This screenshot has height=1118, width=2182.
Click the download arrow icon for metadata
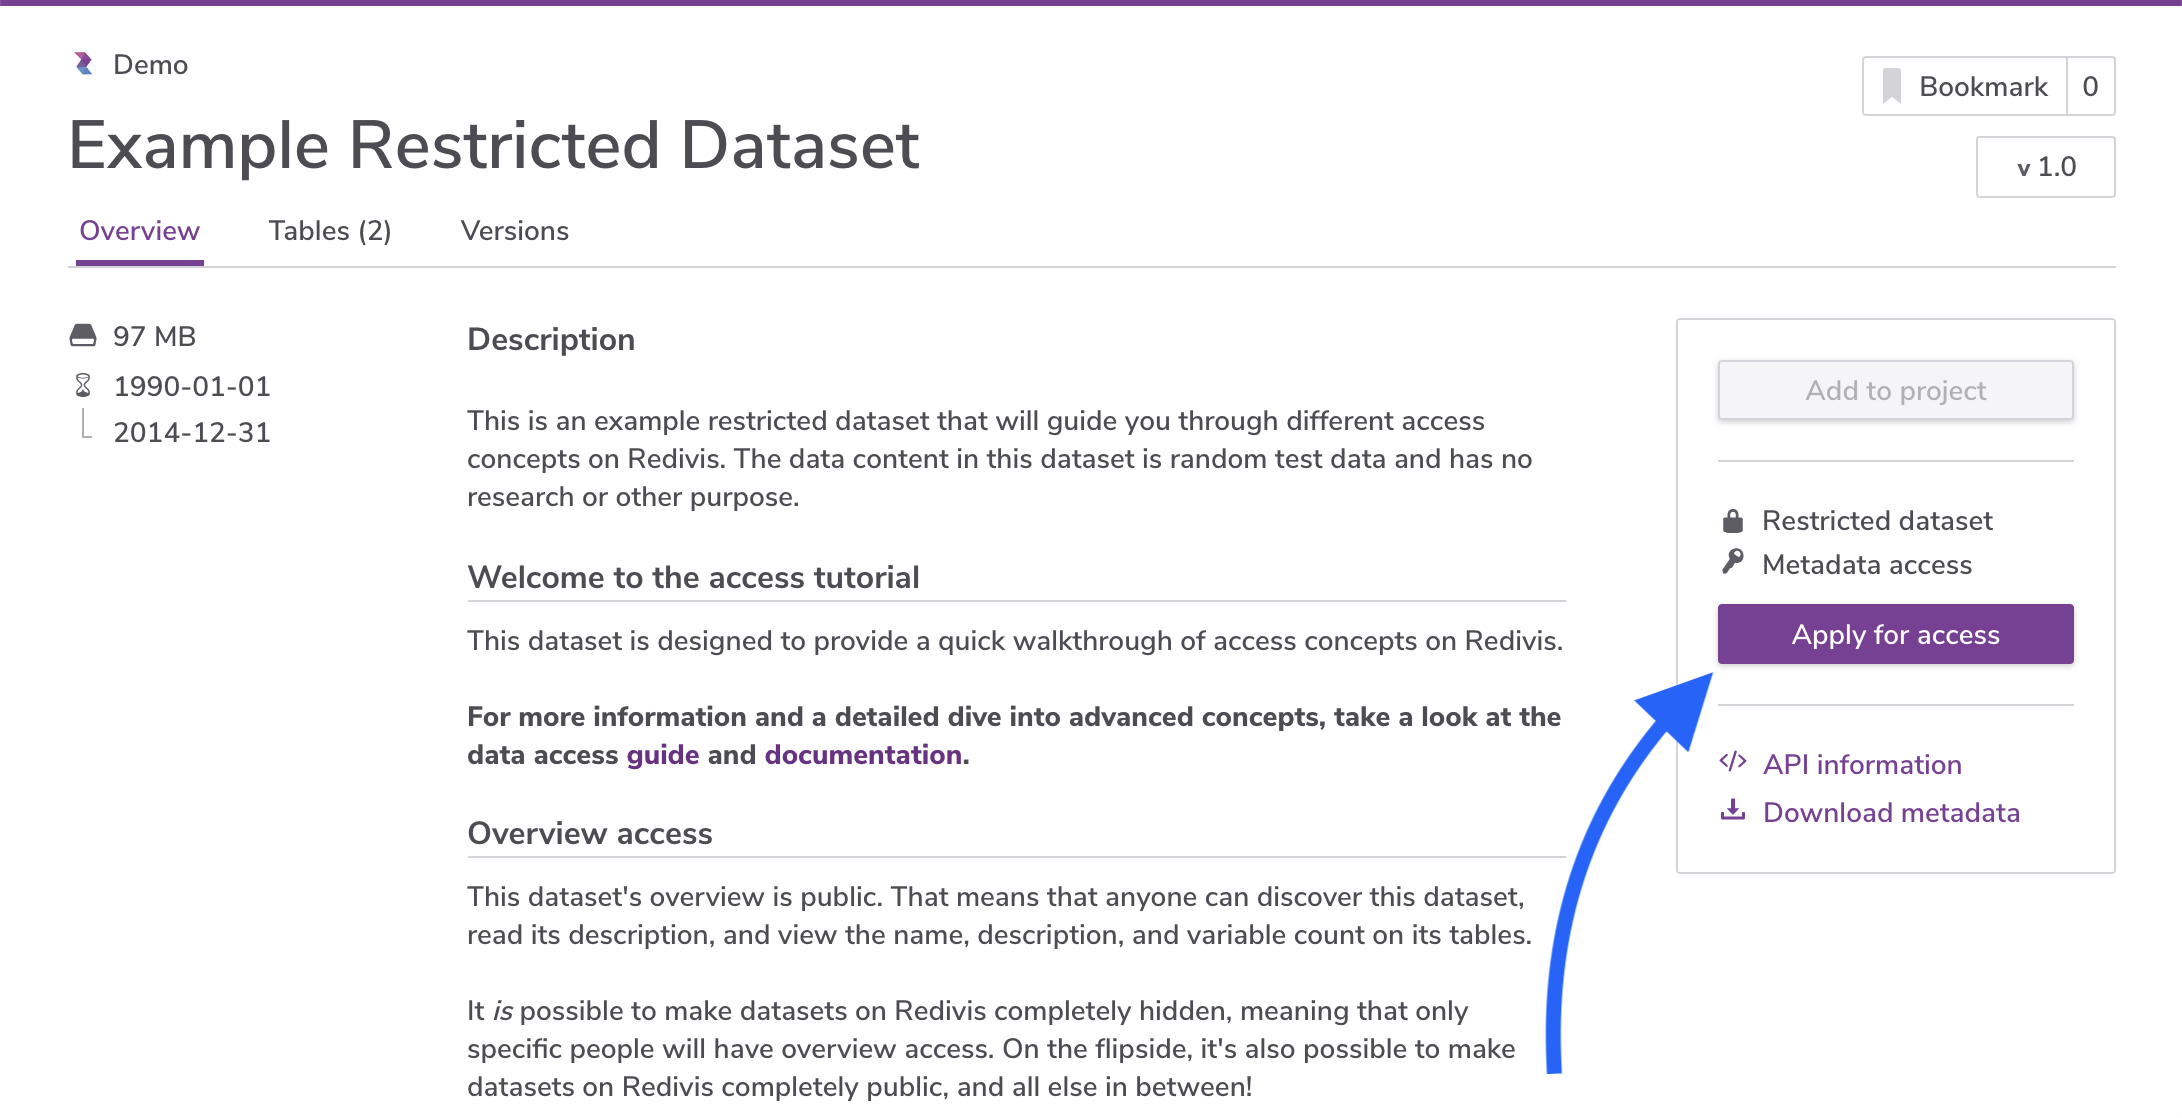1733,811
